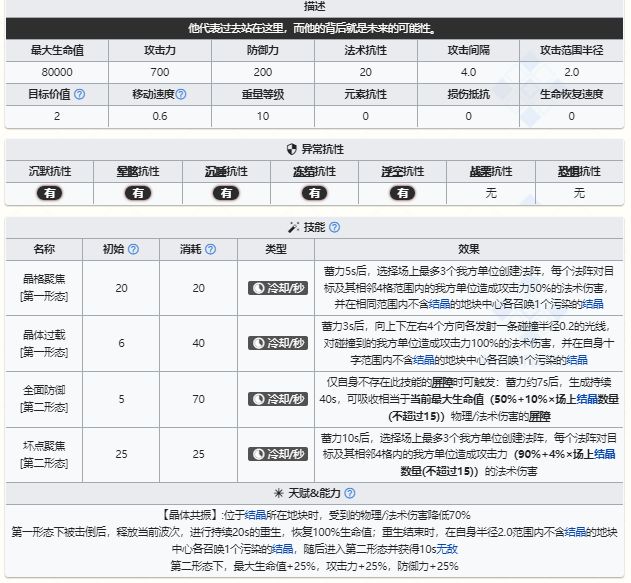
Task: Click help icon next to 消耗 column
Action: pyautogui.click(x=210, y=249)
